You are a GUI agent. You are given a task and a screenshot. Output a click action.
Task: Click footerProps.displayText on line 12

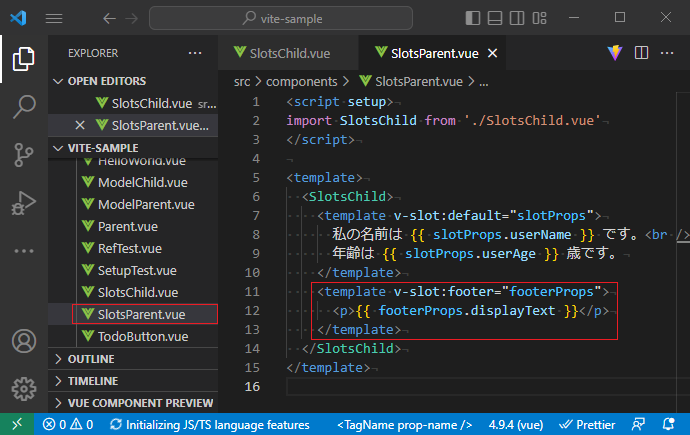(x=466, y=311)
